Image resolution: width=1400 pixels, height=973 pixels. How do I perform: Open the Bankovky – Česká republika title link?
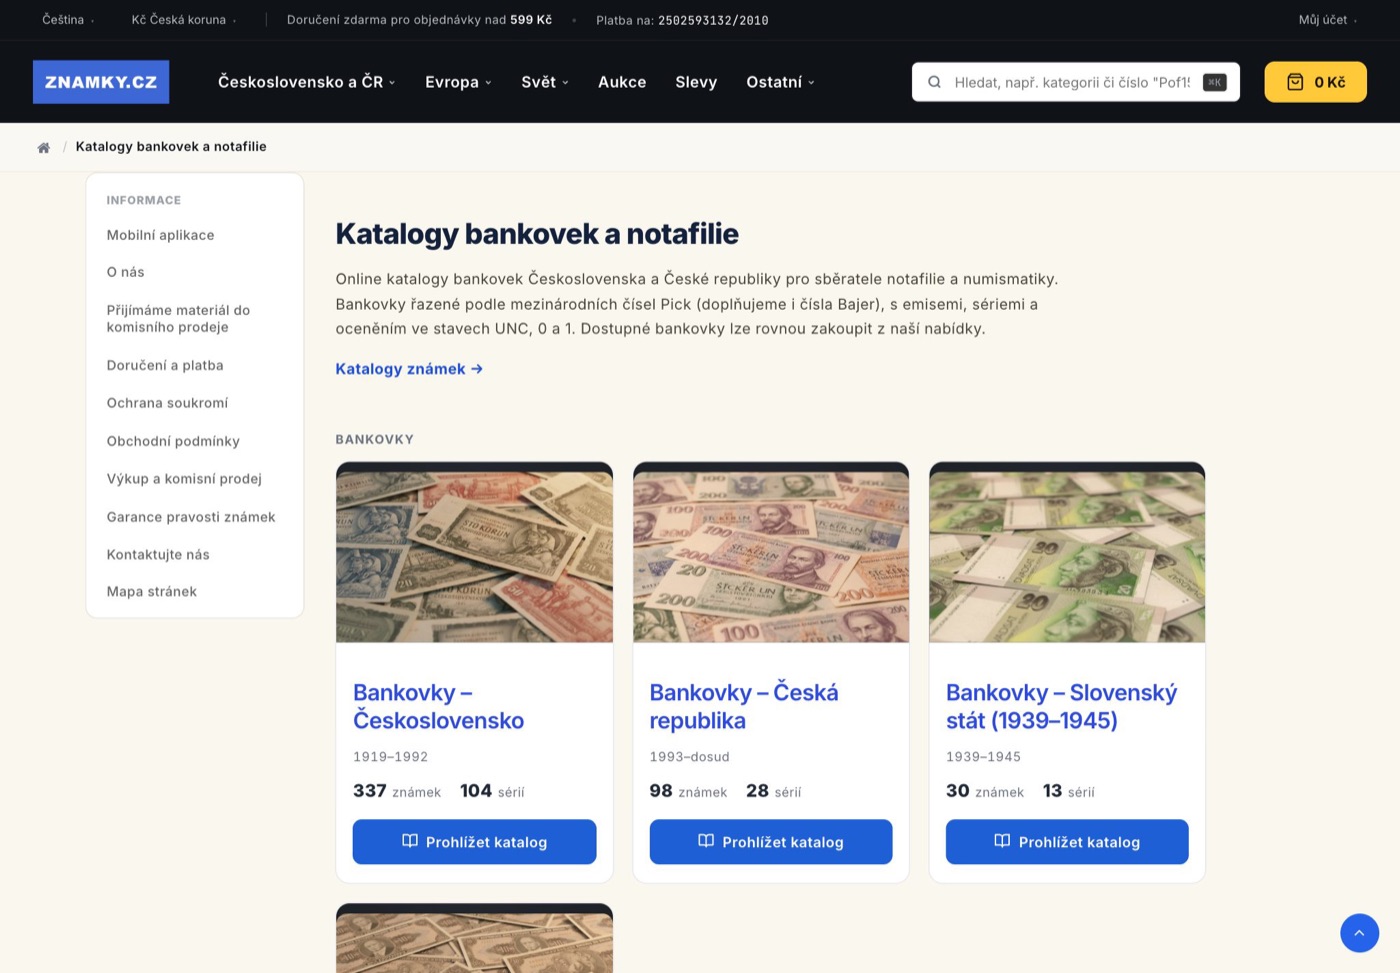click(744, 706)
